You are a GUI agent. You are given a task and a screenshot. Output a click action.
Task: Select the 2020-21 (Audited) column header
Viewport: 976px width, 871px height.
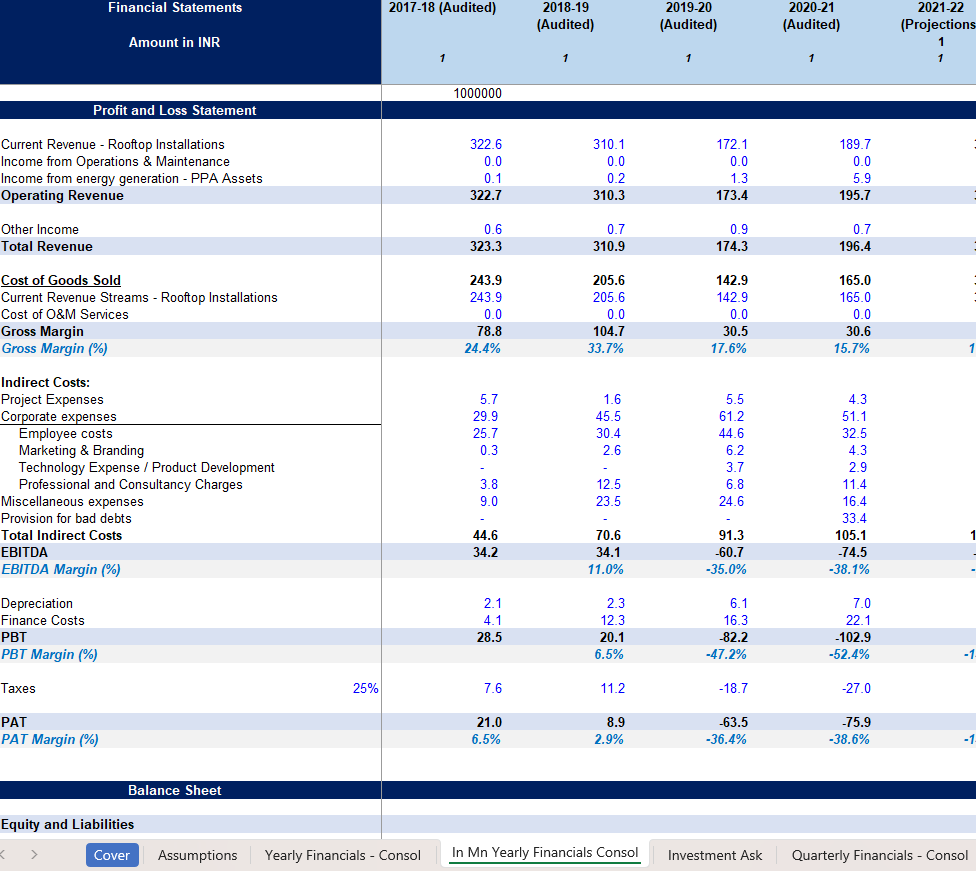[811, 16]
